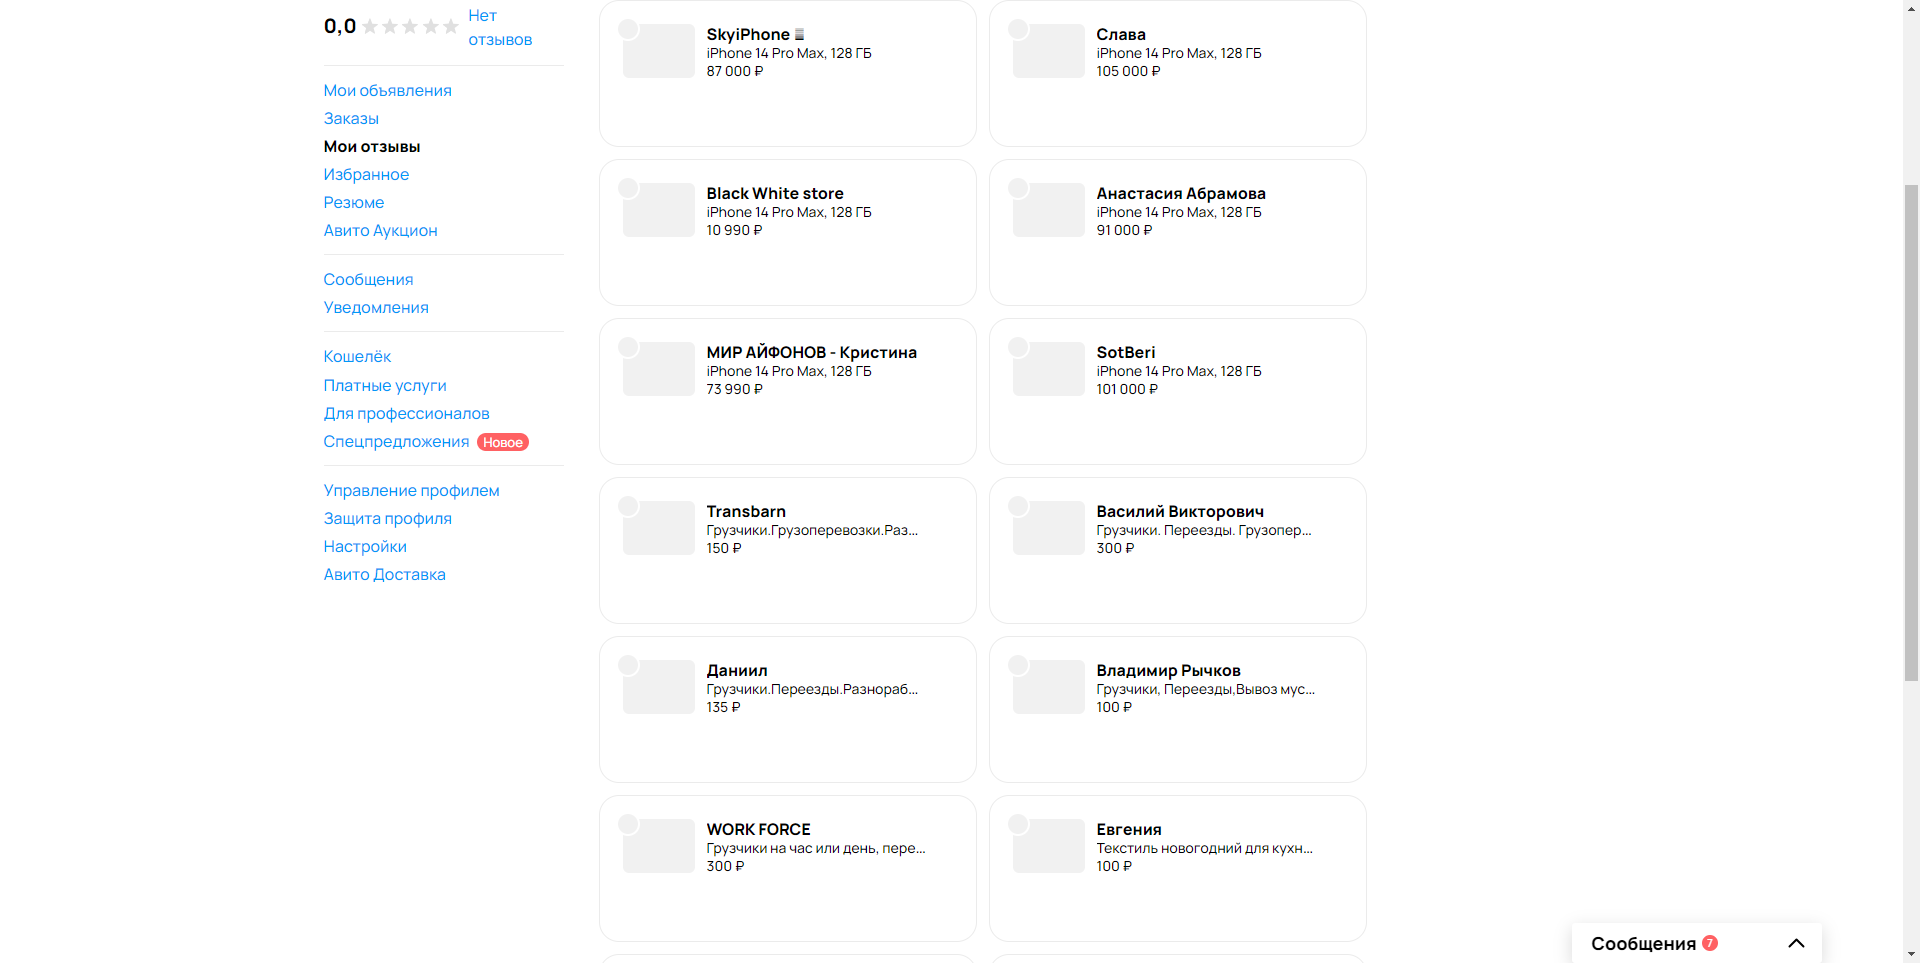The height and width of the screenshot is (963, 1920).
Task: Click Даниил seller name
Action: tap(737, 670)
